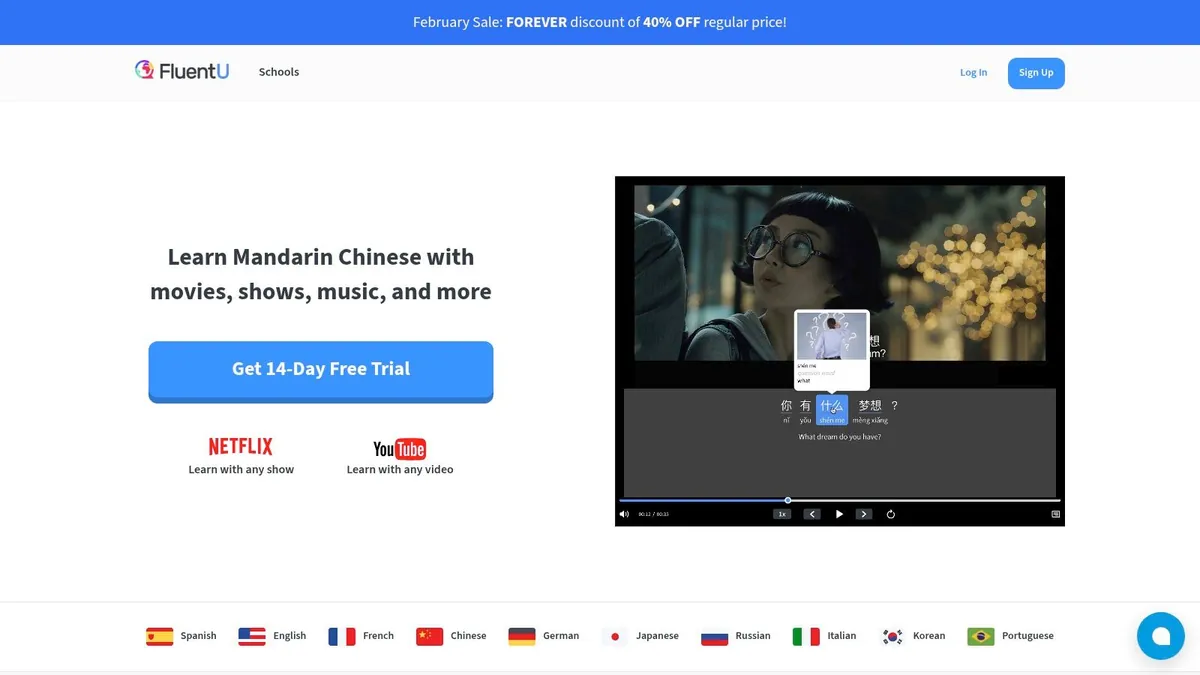Play the video

tap(839, 514)
